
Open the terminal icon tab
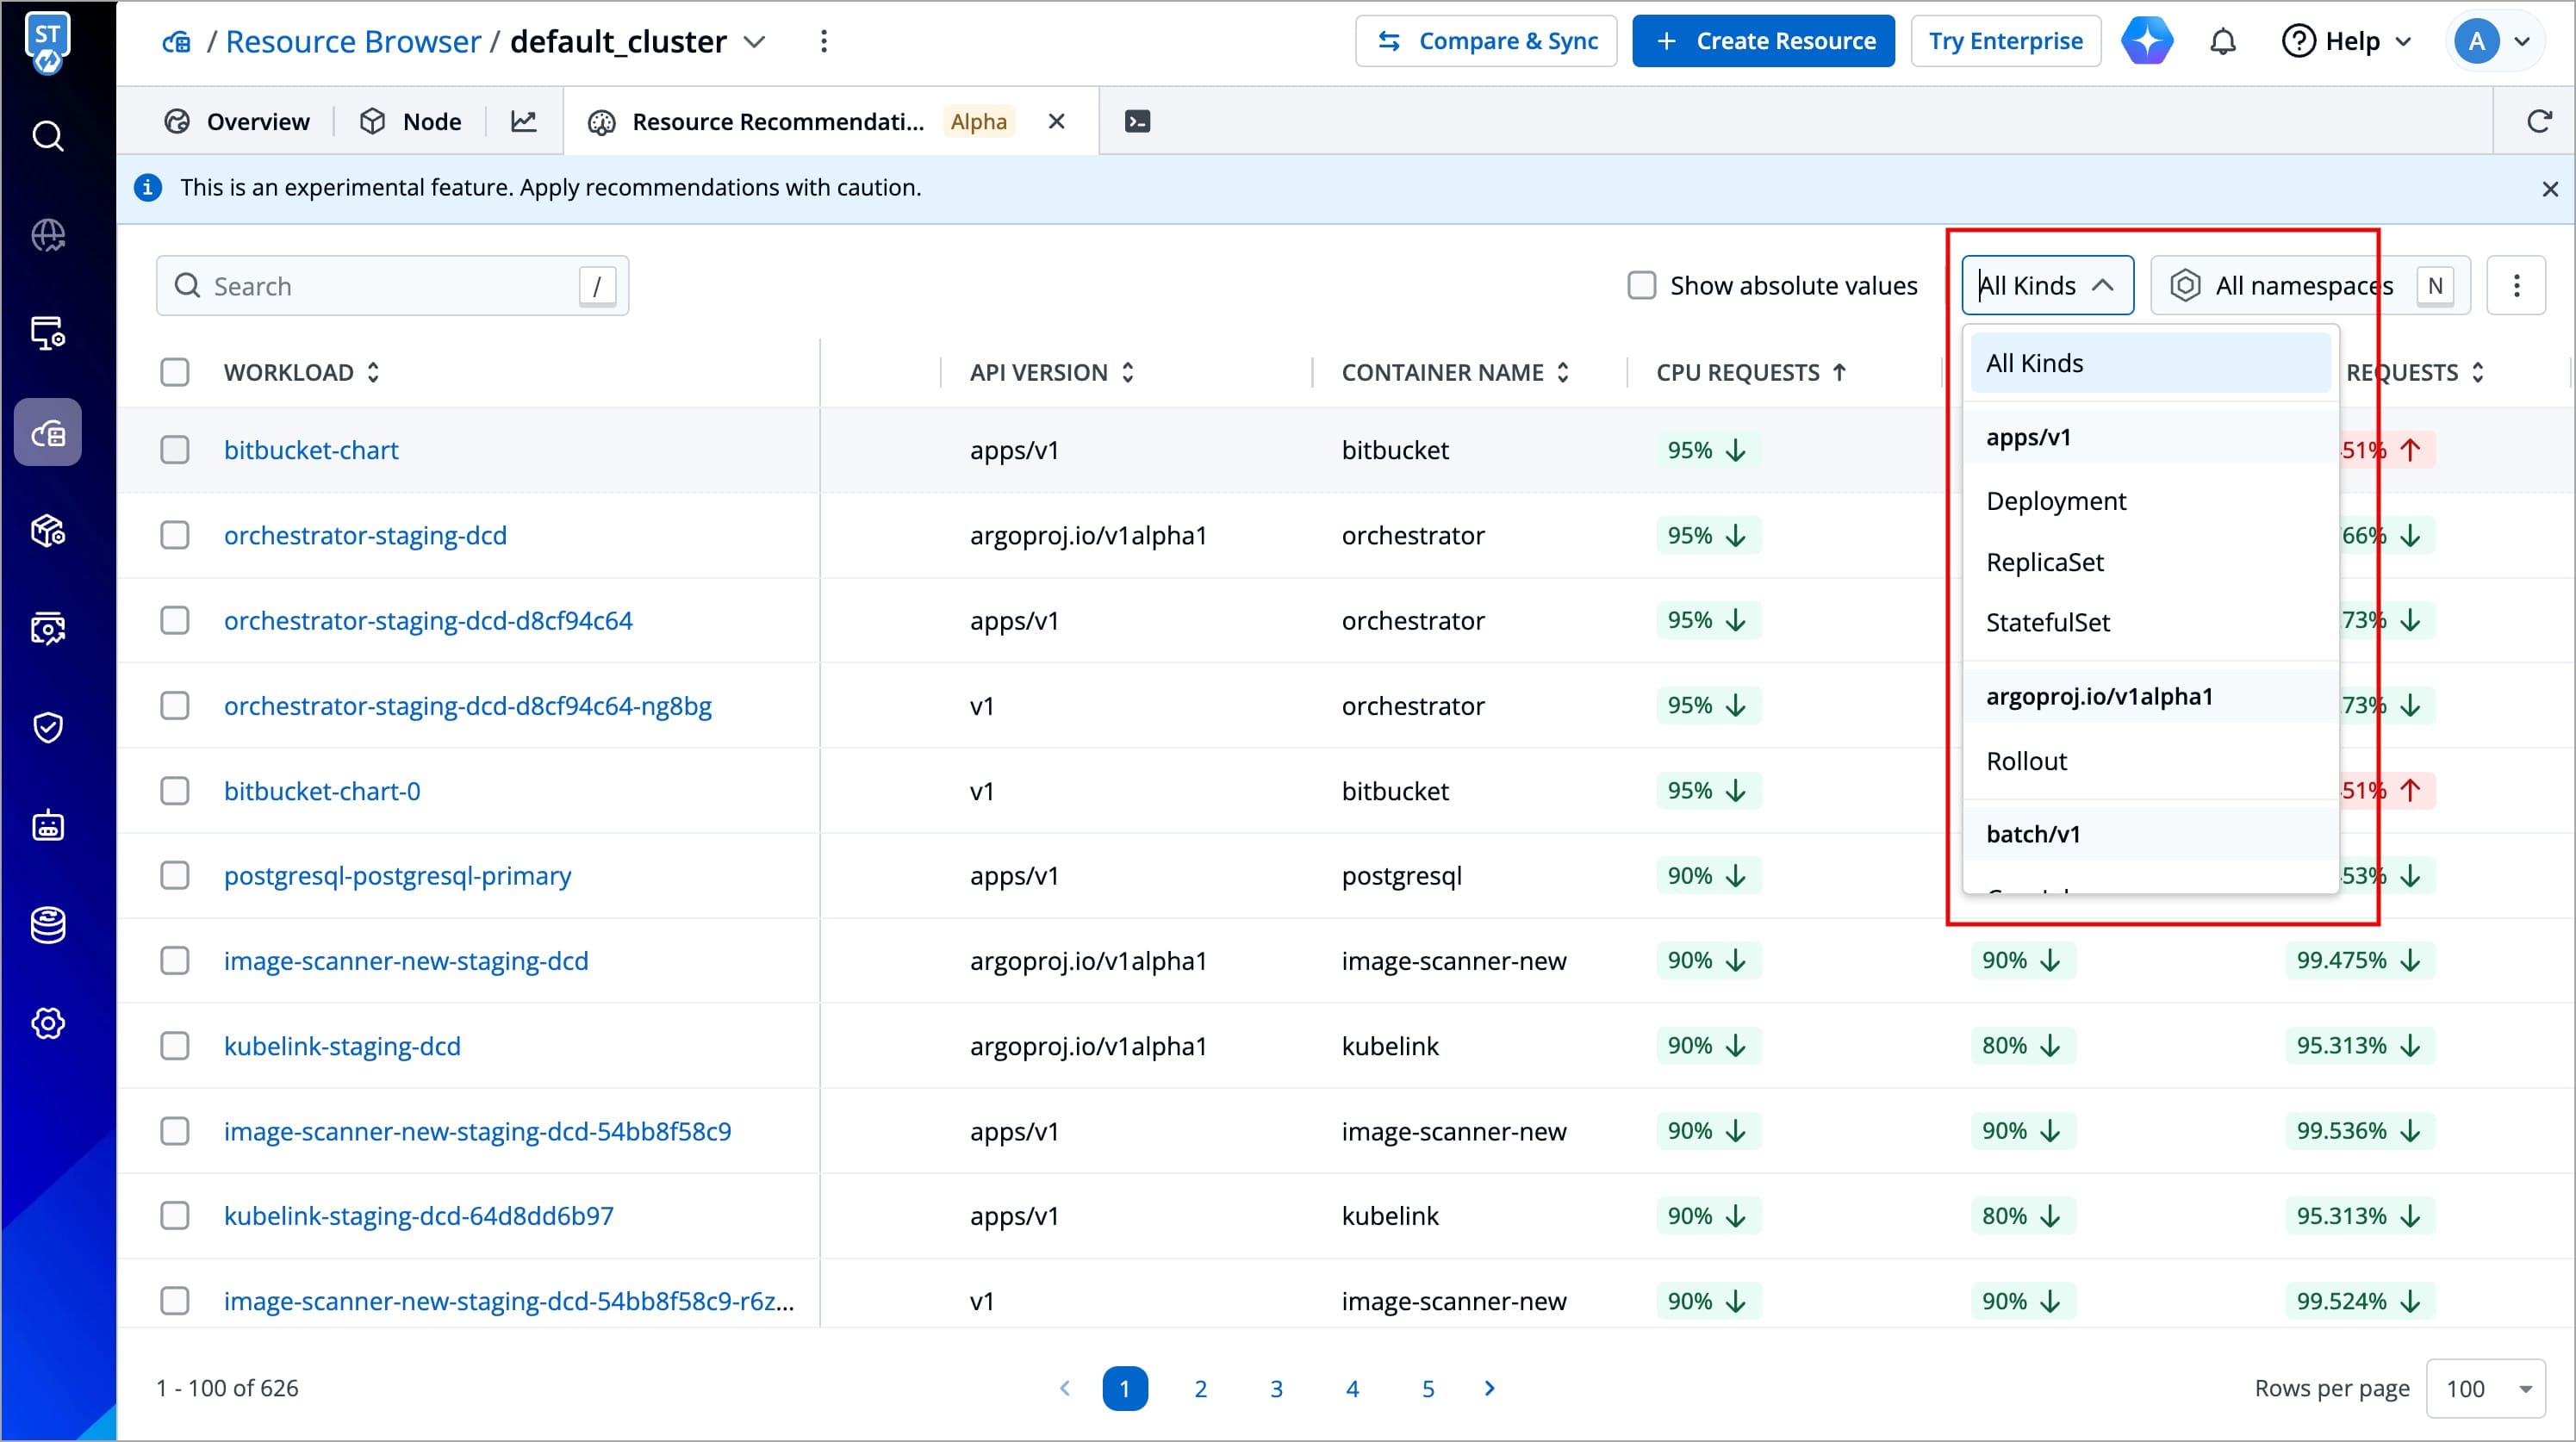tap(1137, 121)
